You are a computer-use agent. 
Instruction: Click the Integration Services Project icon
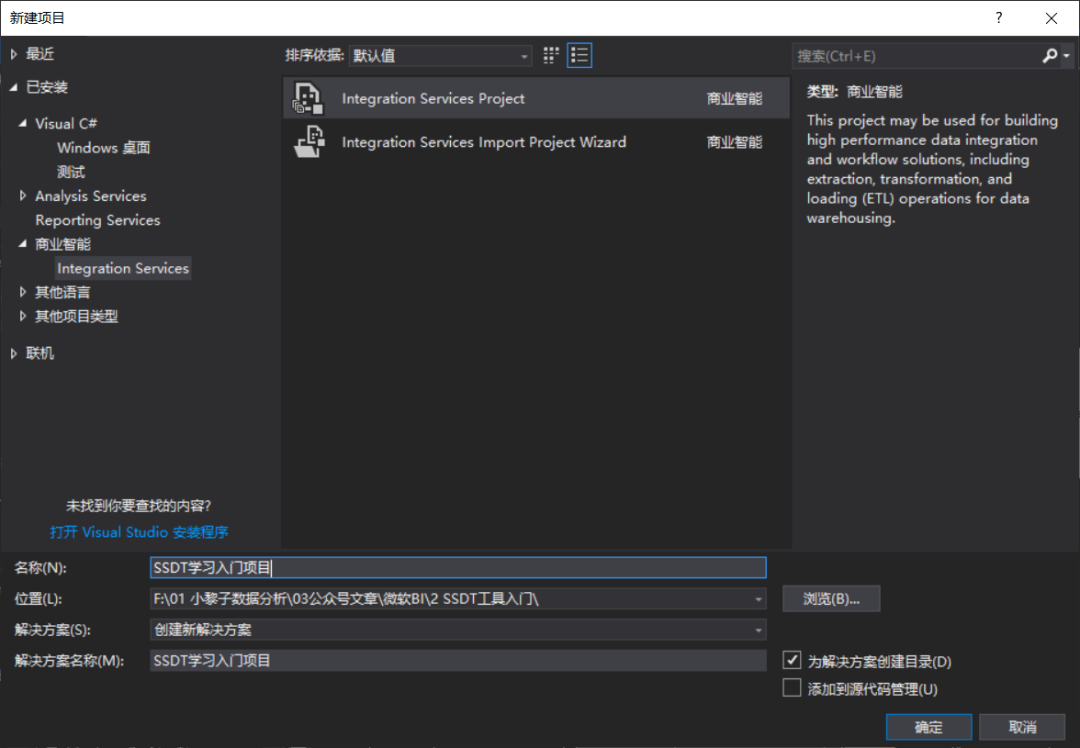[x=308, y=98]
